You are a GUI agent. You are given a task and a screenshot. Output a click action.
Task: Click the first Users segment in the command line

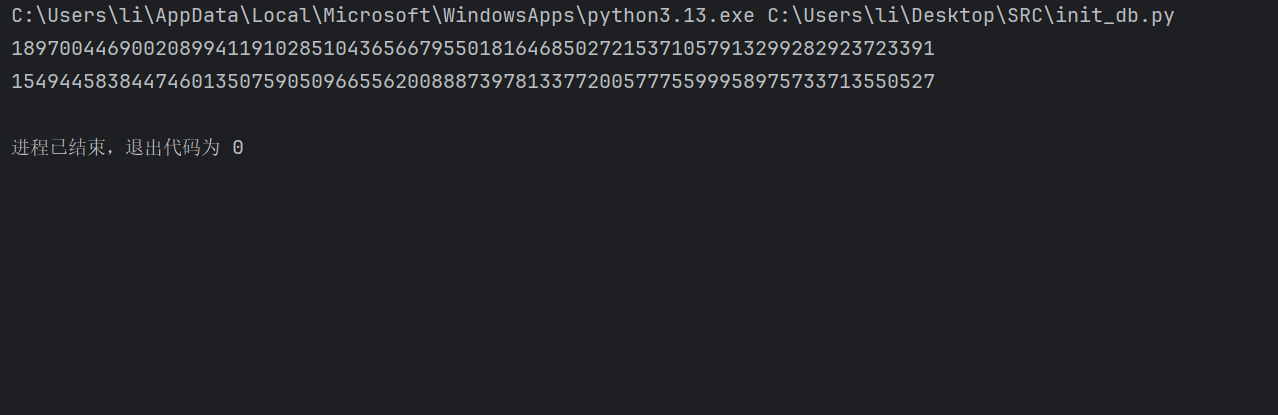pyautogui.click(x=78, y=16)
